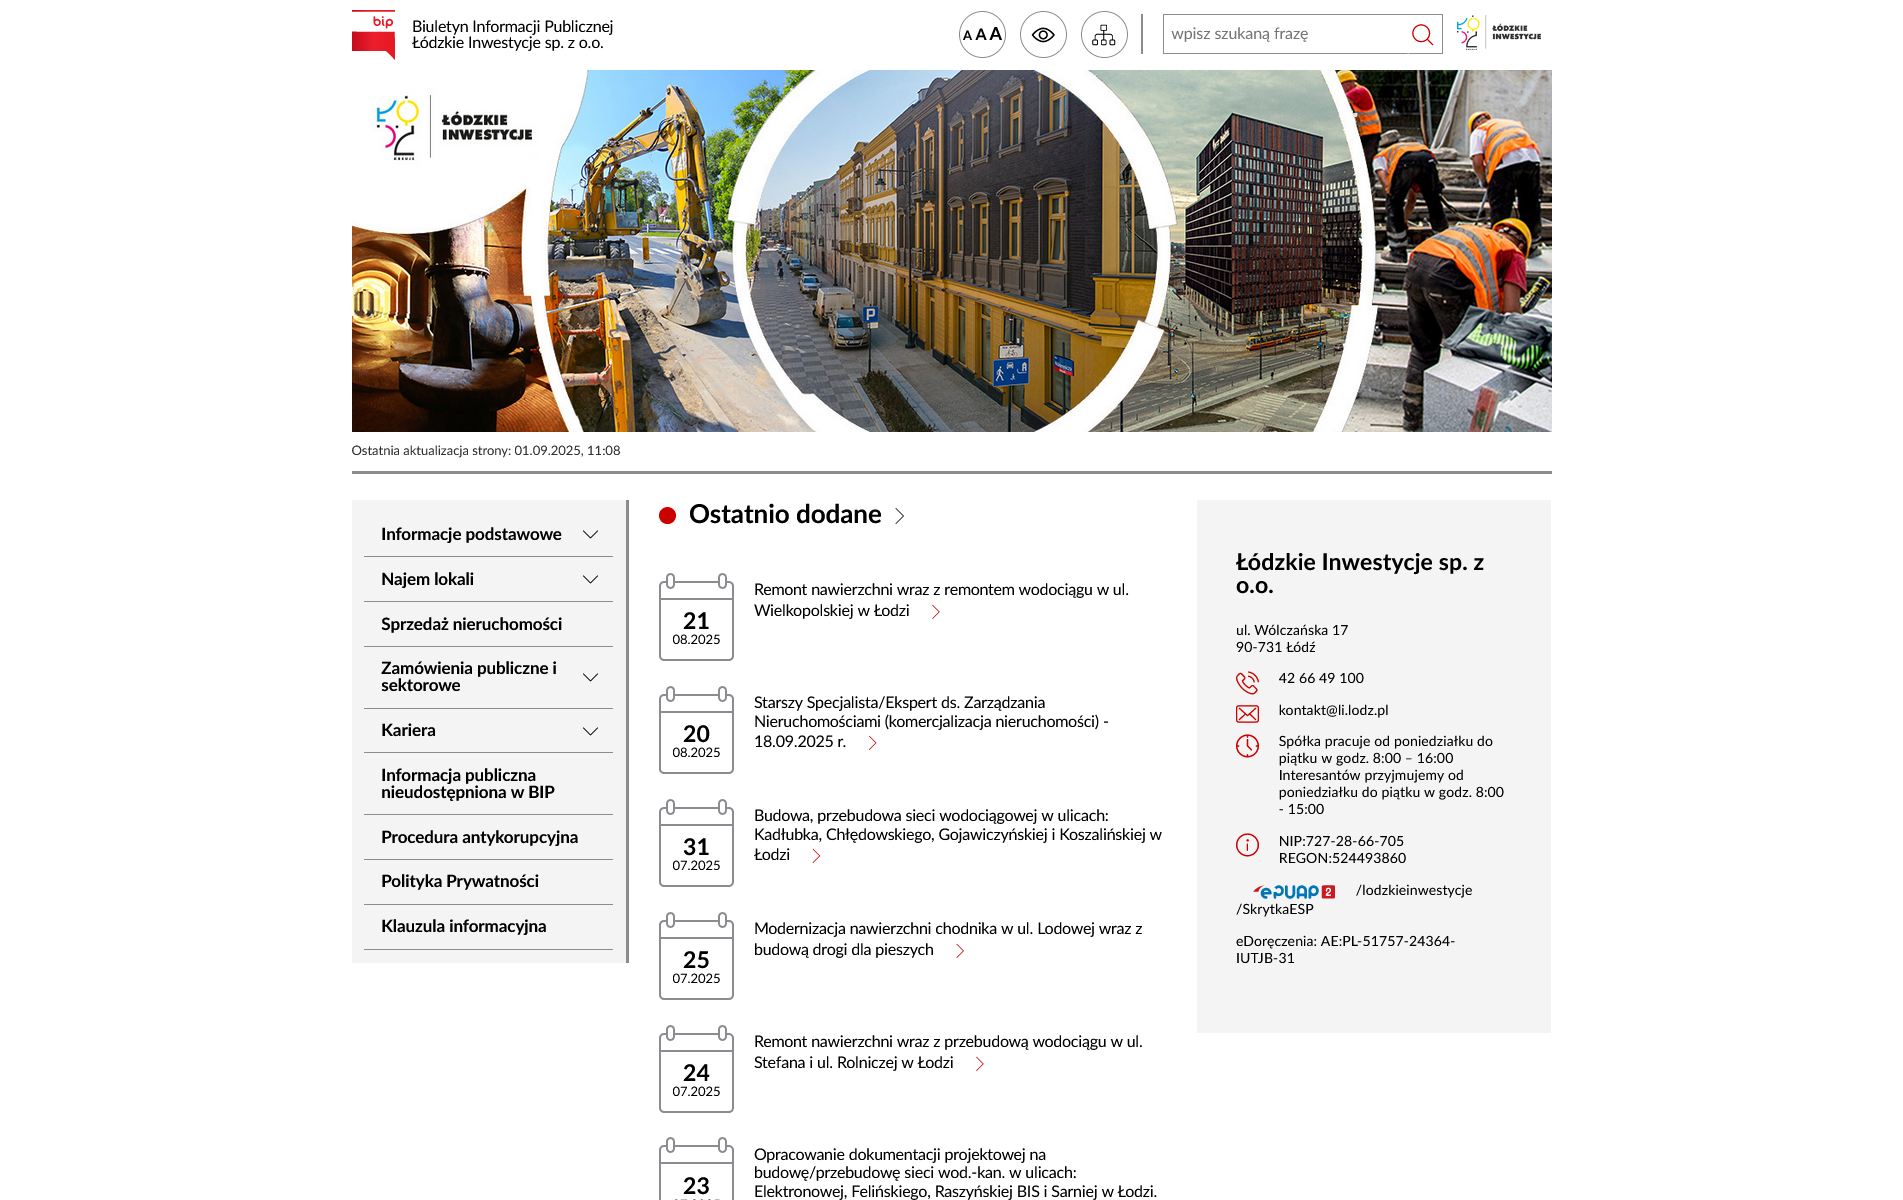
Task: Open the Sprzedaż nieruchomości menu item
Action: [470, 624]
